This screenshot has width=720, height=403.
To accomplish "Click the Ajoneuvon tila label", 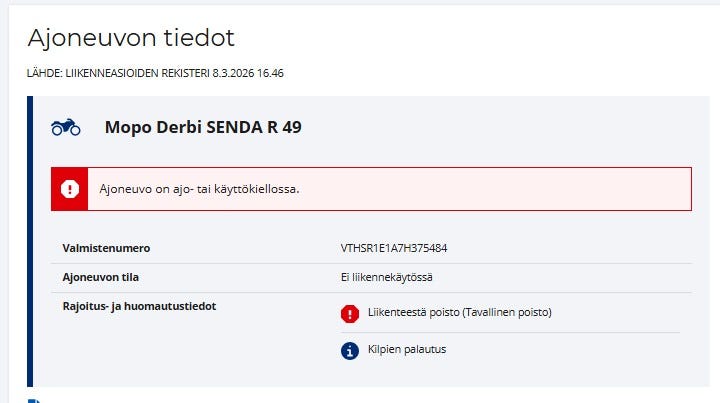I will click(103, 277).
